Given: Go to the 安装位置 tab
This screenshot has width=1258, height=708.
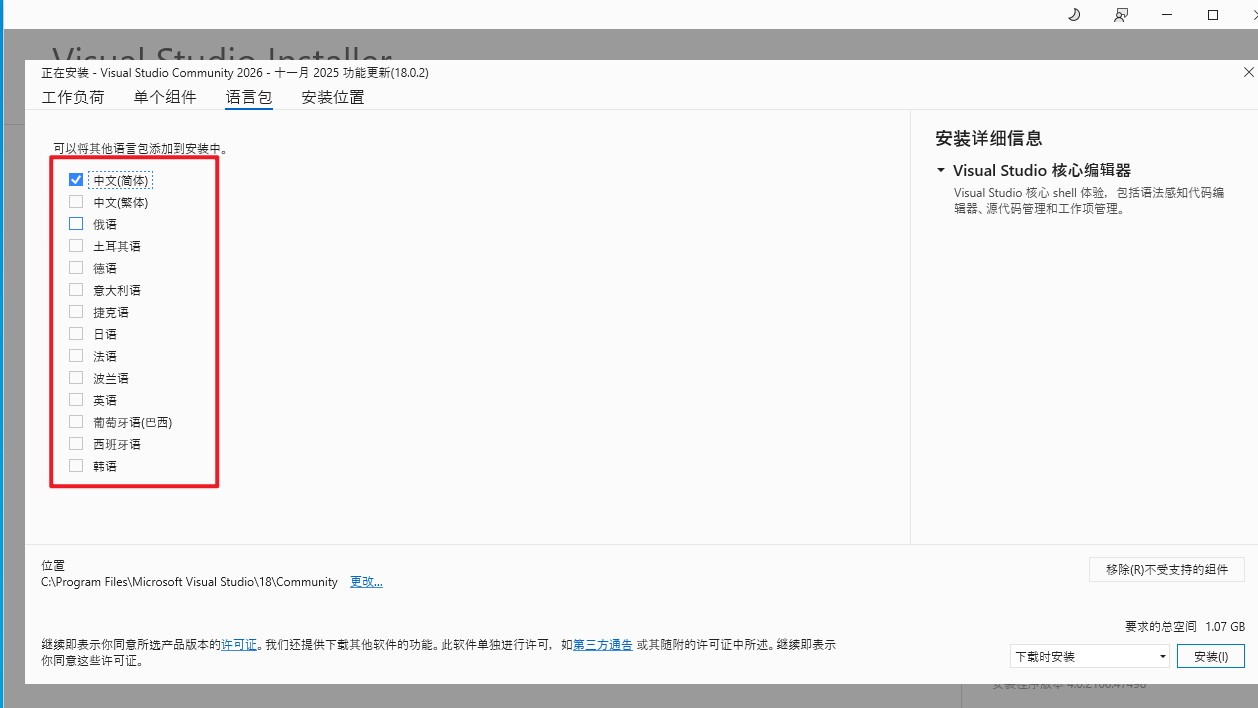Looking at the screenshot, I should (x=333, y=97).
